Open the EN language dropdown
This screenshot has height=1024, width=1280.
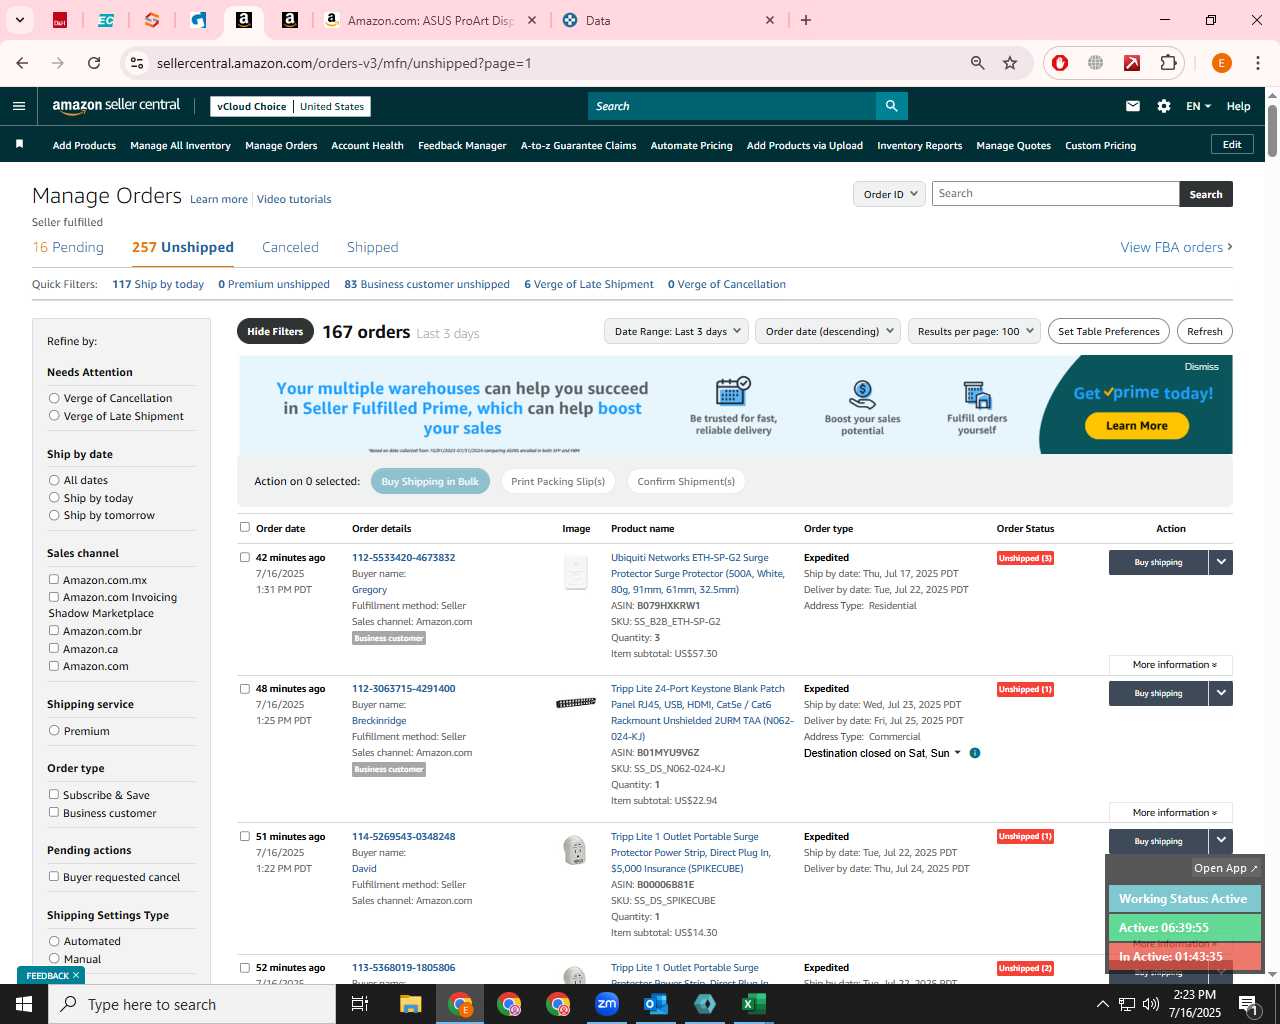[x=1198, y=106]
